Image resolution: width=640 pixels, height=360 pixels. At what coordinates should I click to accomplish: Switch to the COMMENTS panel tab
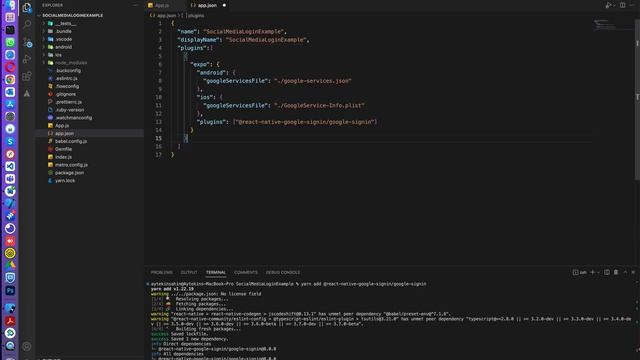(x=246, y=272)
